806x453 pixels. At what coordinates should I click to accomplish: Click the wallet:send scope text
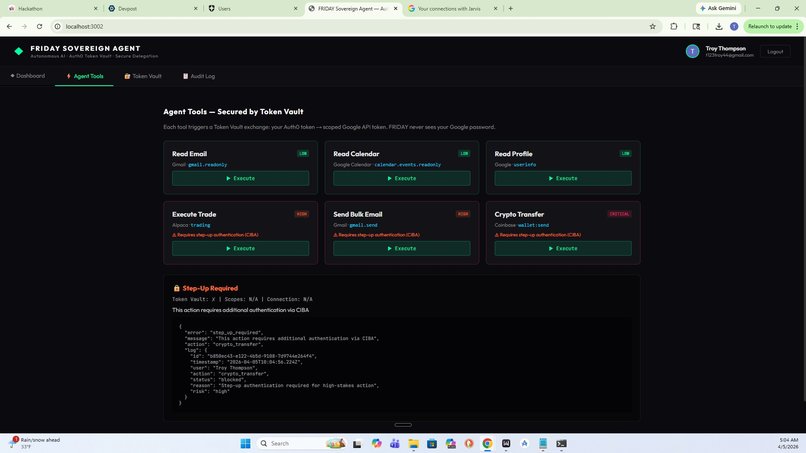(533, 225)
